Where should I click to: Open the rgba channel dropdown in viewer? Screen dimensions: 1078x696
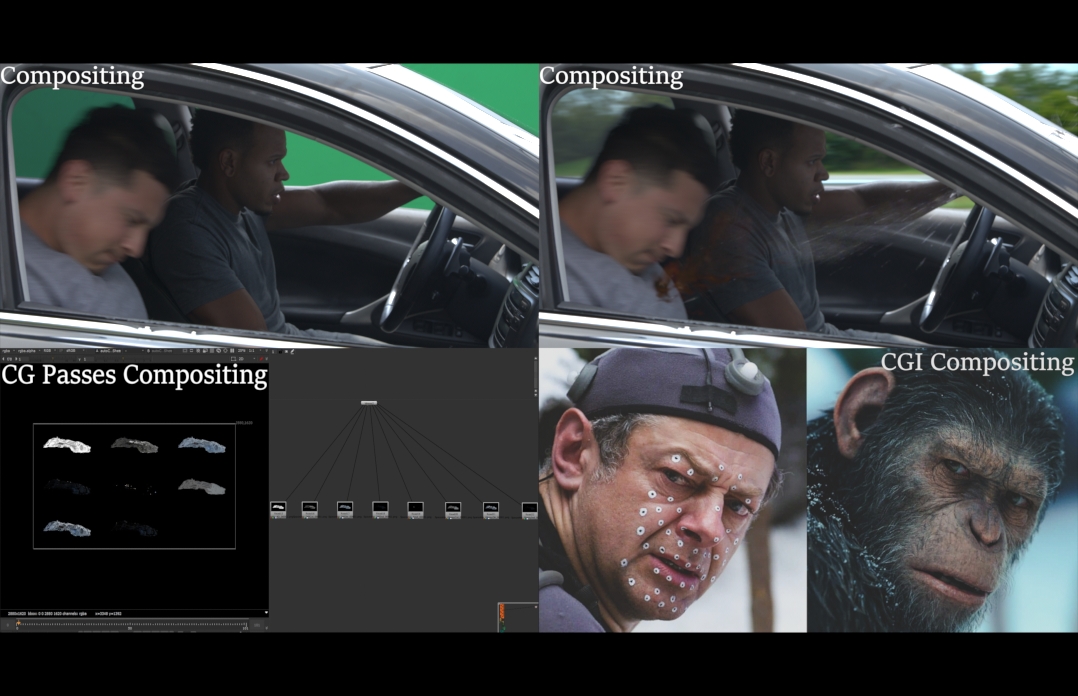click(8, 351)
